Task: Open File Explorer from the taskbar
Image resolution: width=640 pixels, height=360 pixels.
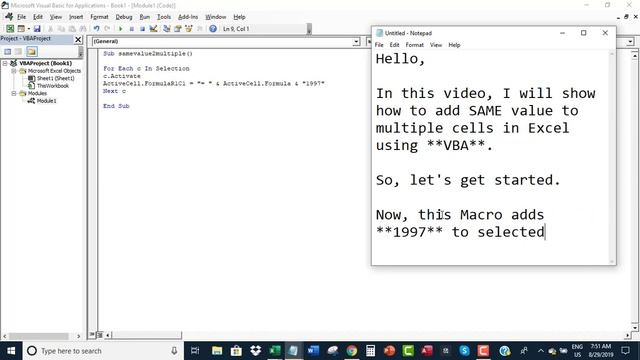Action: 217,351
